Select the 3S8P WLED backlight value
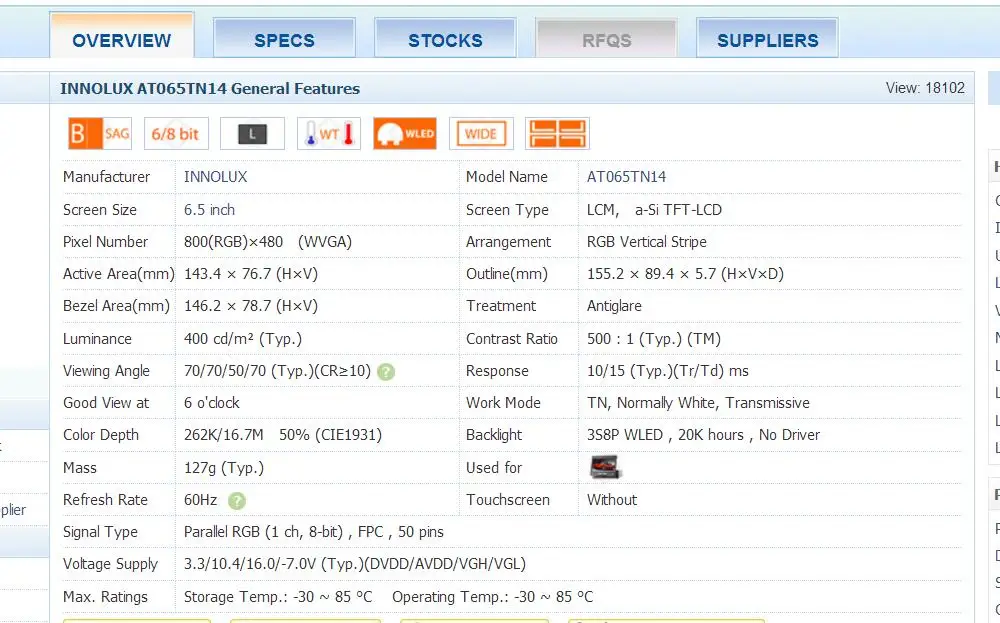The height and width of the screenshot is (623, 1000). click(x=703, y=434)
